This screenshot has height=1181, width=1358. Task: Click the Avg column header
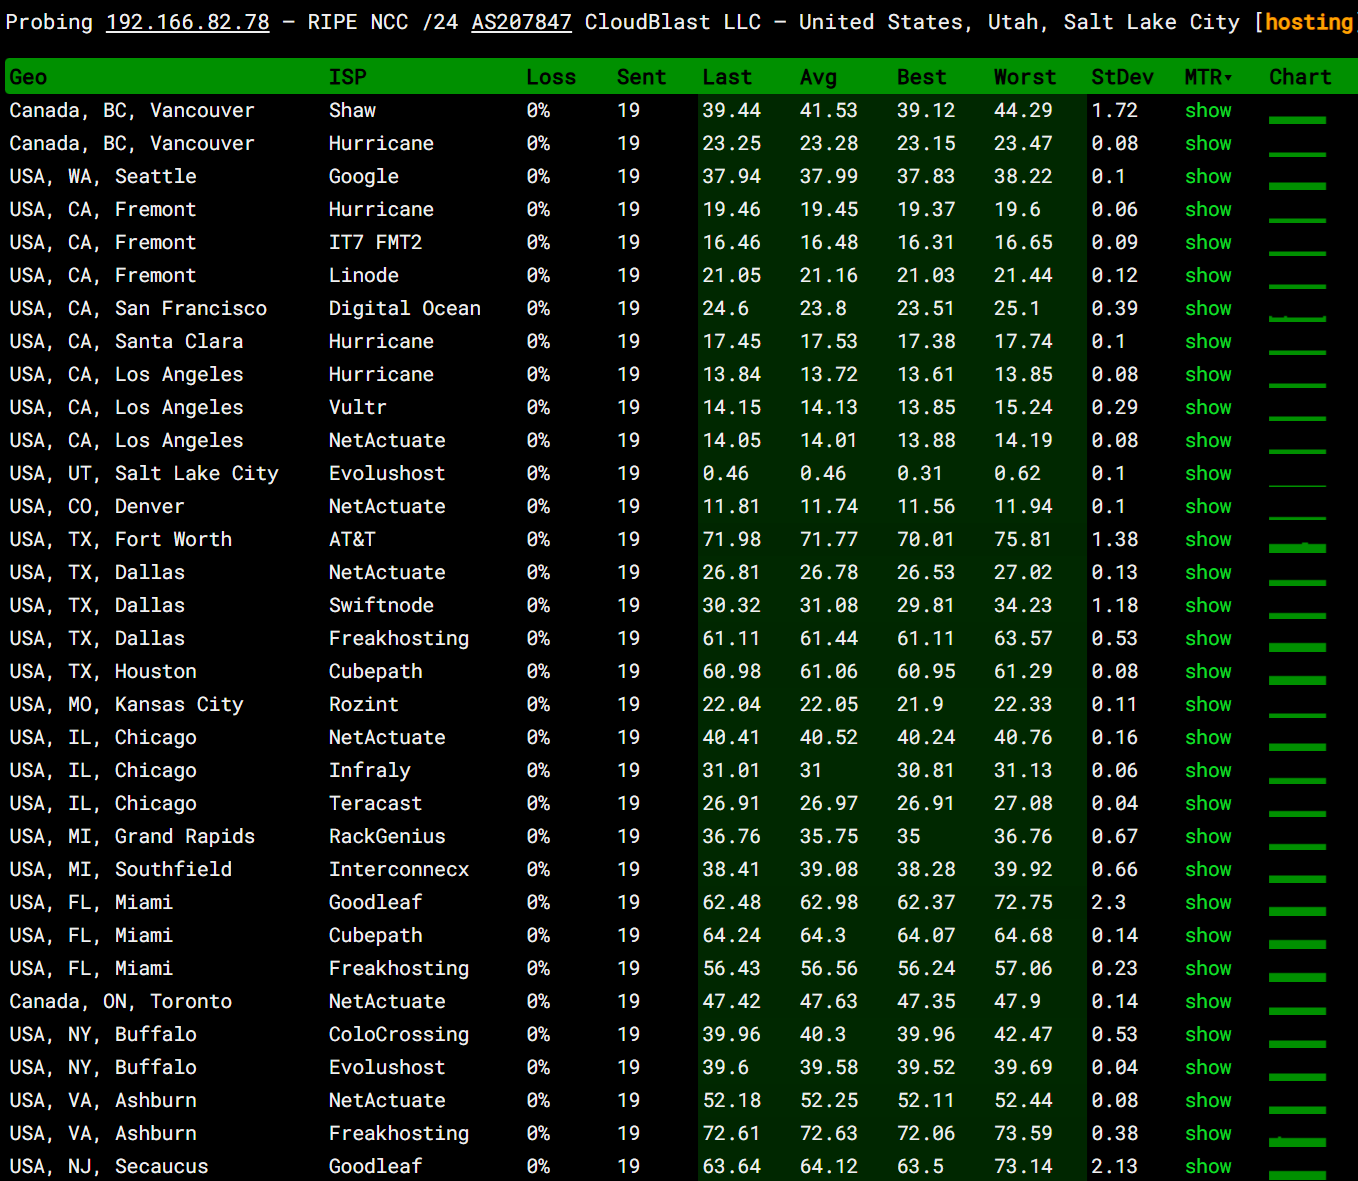[818, 77]
